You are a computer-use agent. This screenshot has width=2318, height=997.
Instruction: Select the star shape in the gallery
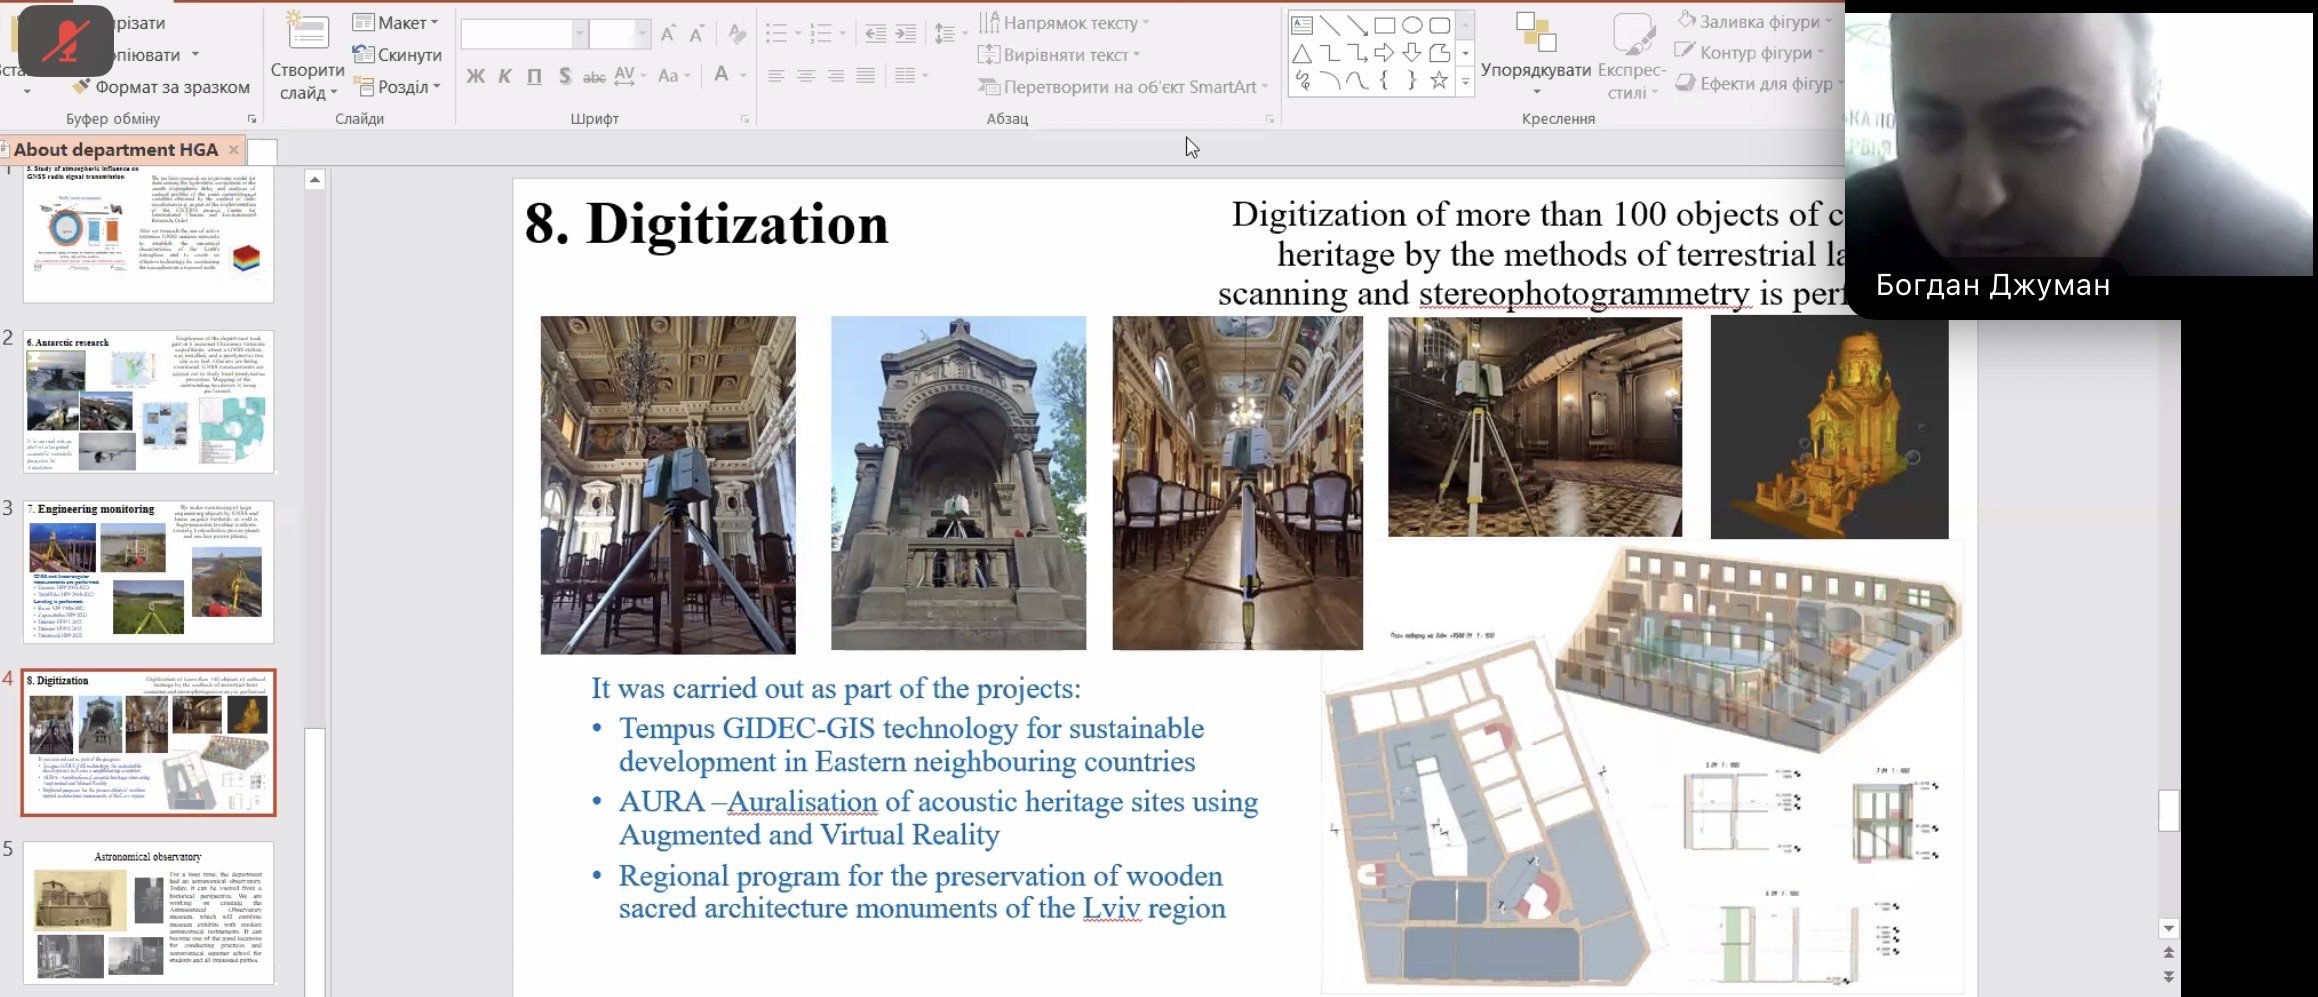1438,81
